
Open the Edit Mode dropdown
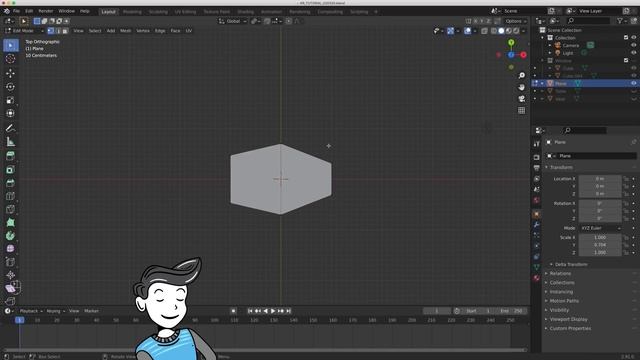(24, 31)
